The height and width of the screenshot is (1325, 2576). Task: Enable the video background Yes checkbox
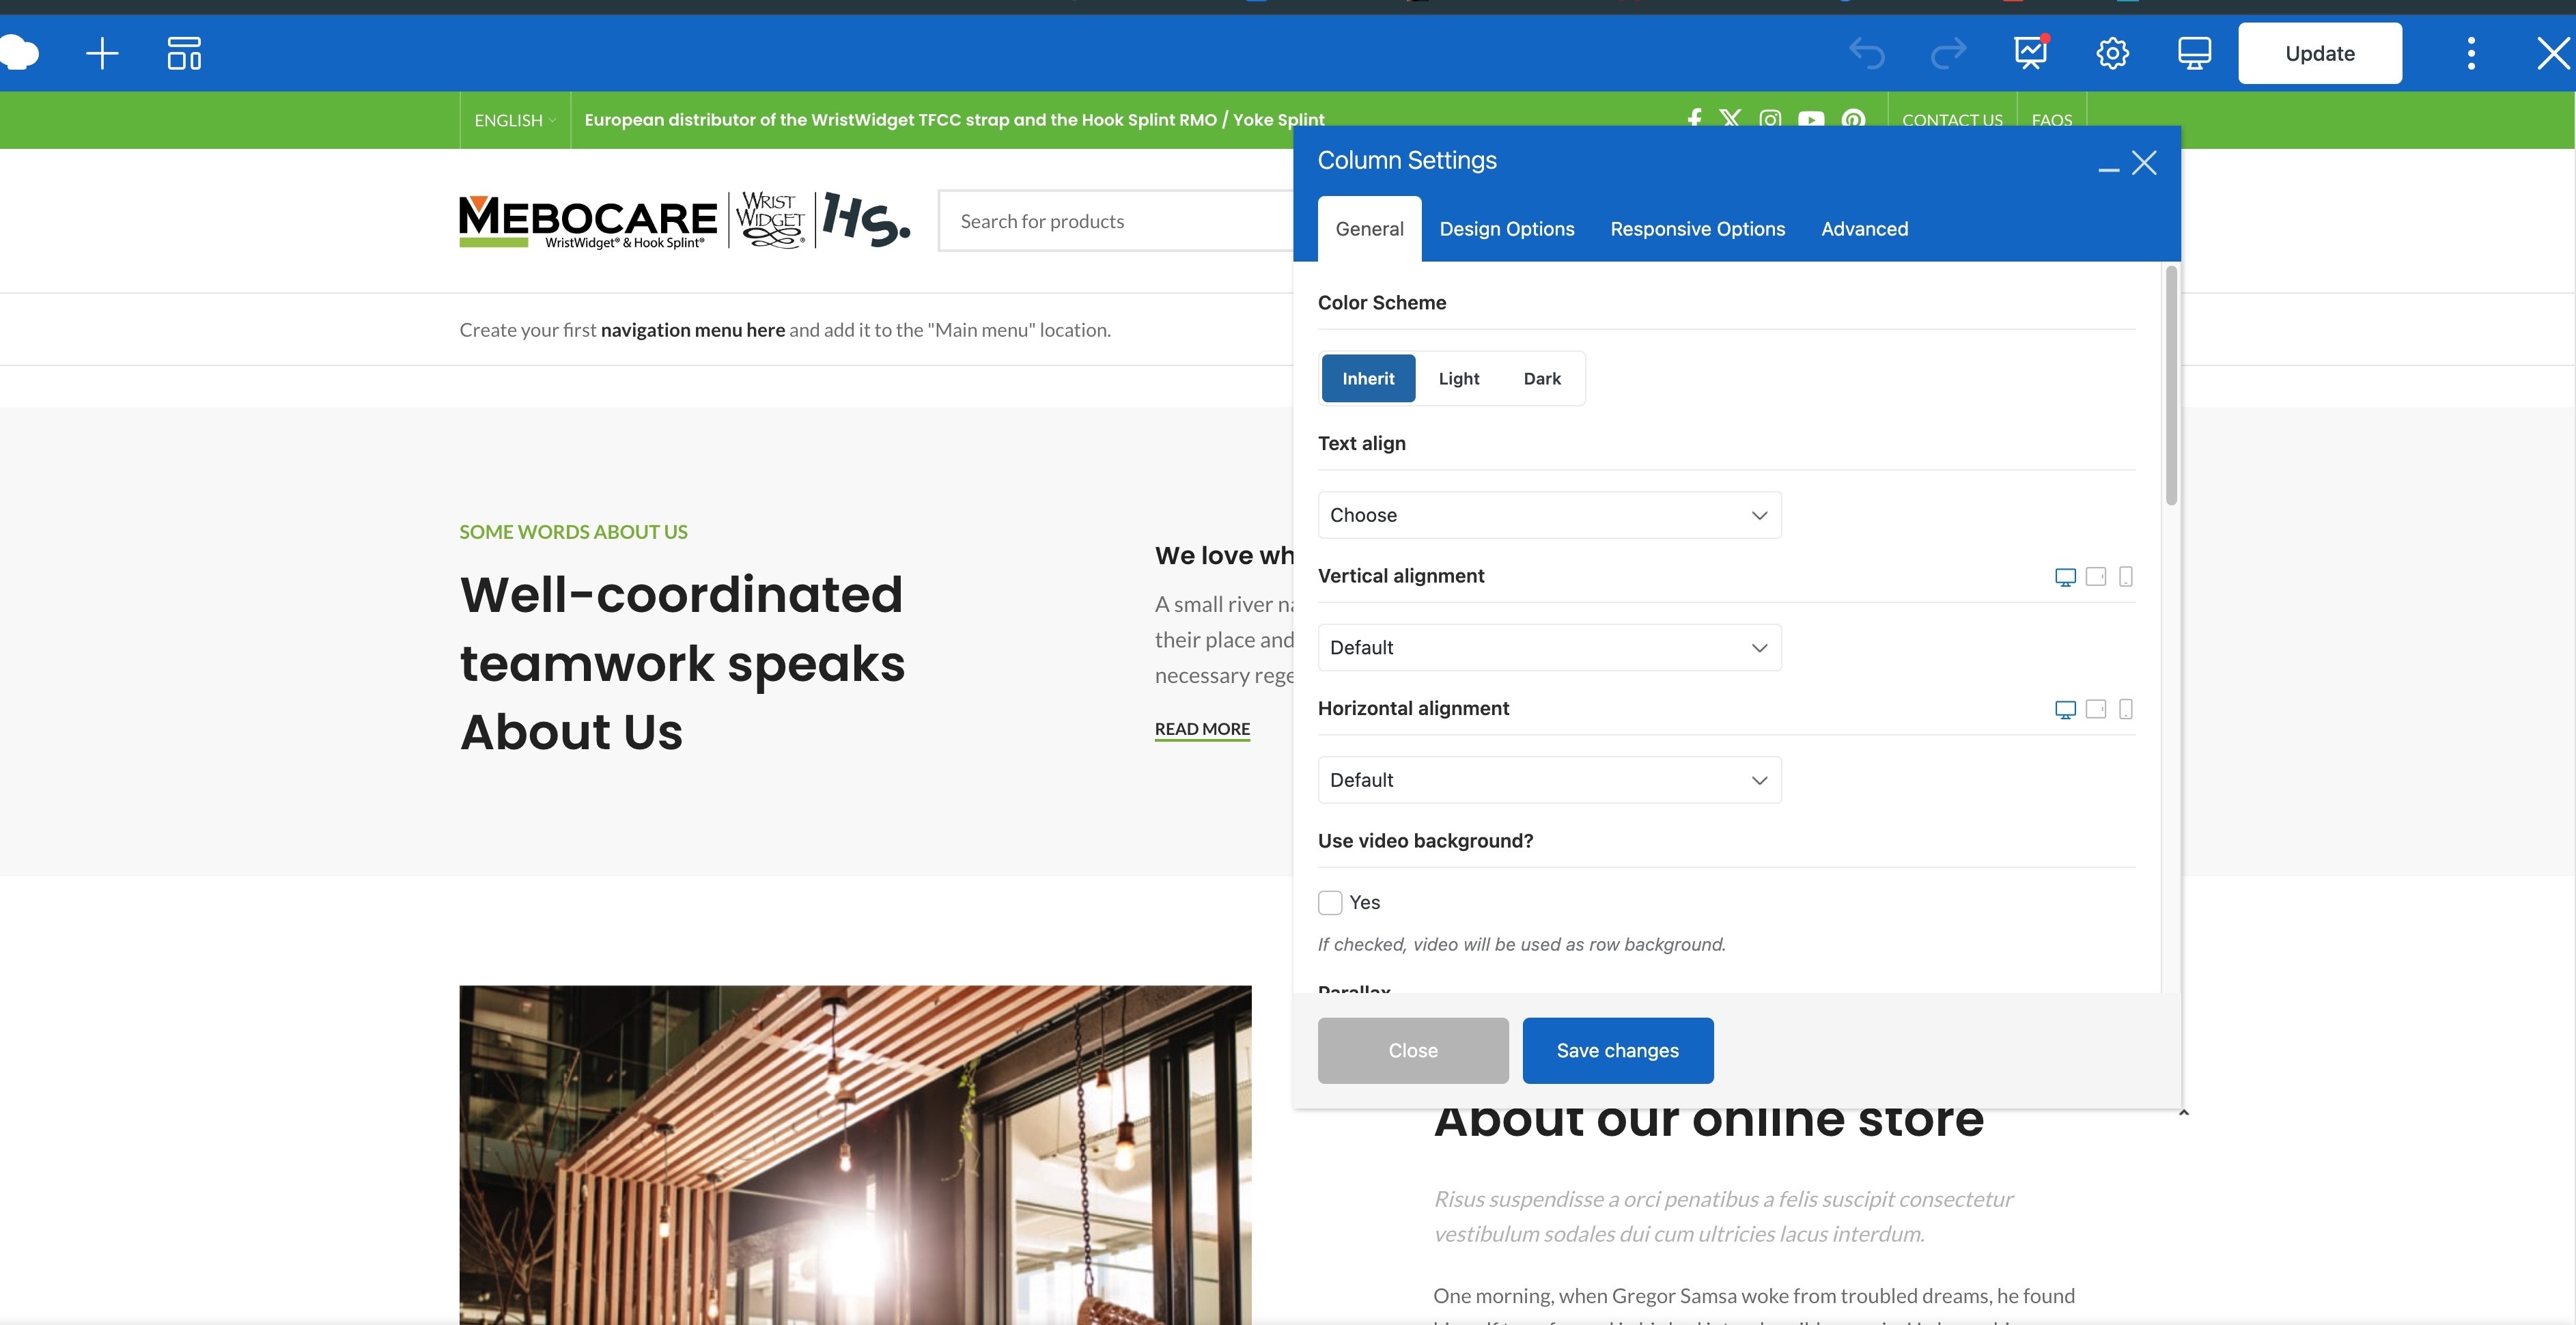pyautogui.click(x=1330, y=903)
